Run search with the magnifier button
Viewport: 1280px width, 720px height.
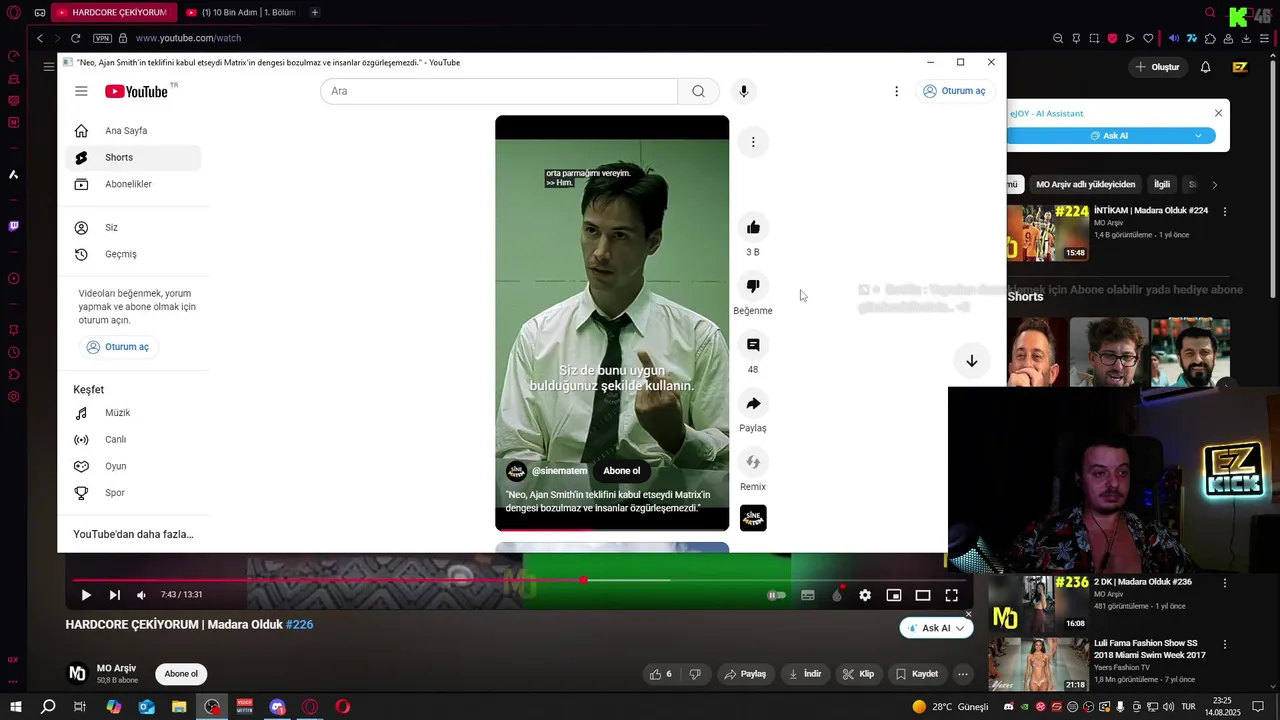pos(698,91)
